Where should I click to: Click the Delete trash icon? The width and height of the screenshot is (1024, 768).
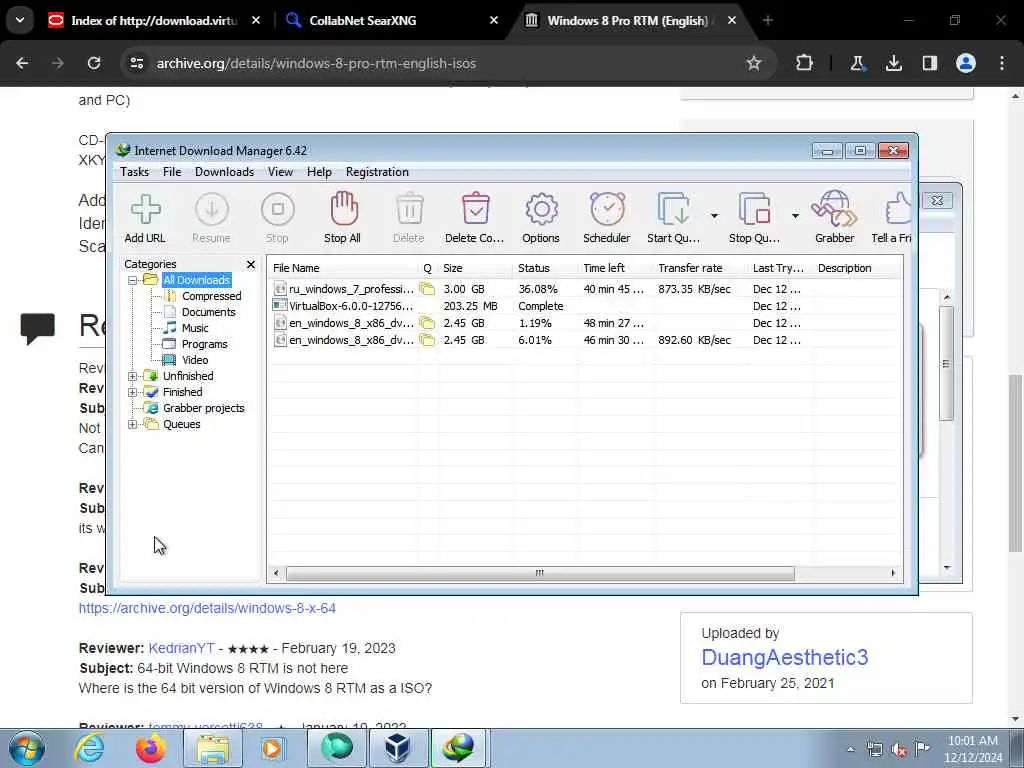coord(409,218)
